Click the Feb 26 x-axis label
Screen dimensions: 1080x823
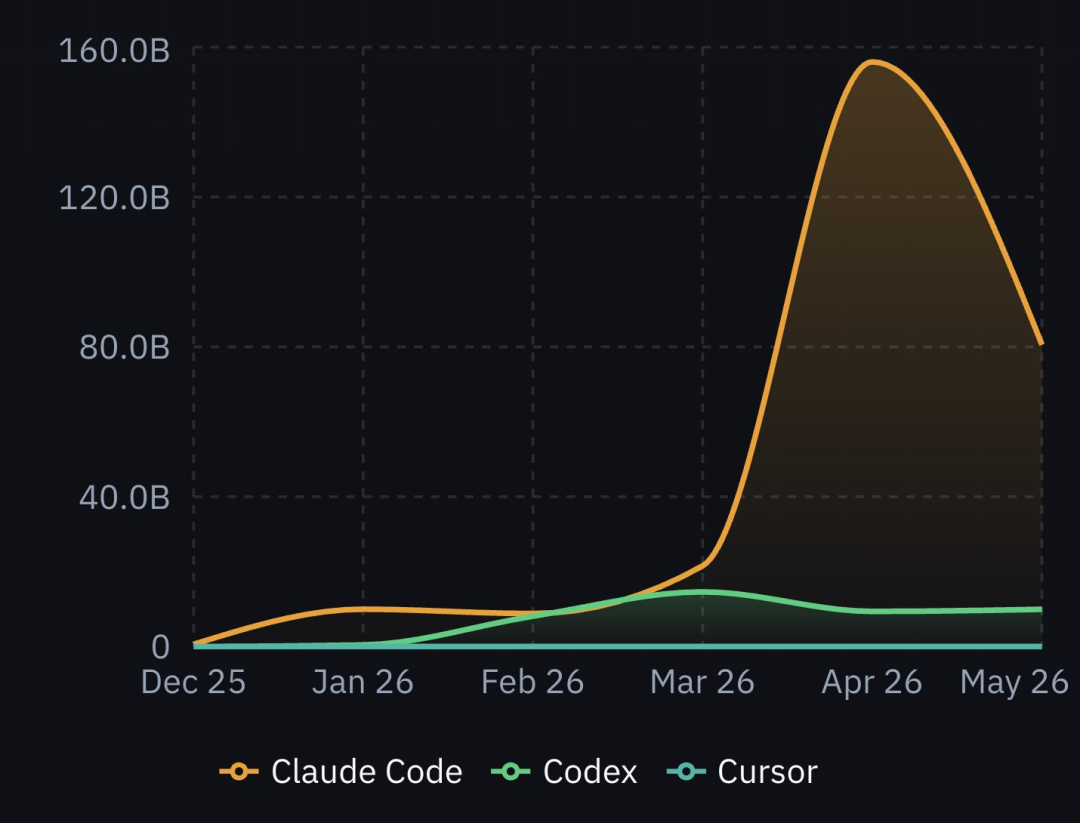click(532, 683)
